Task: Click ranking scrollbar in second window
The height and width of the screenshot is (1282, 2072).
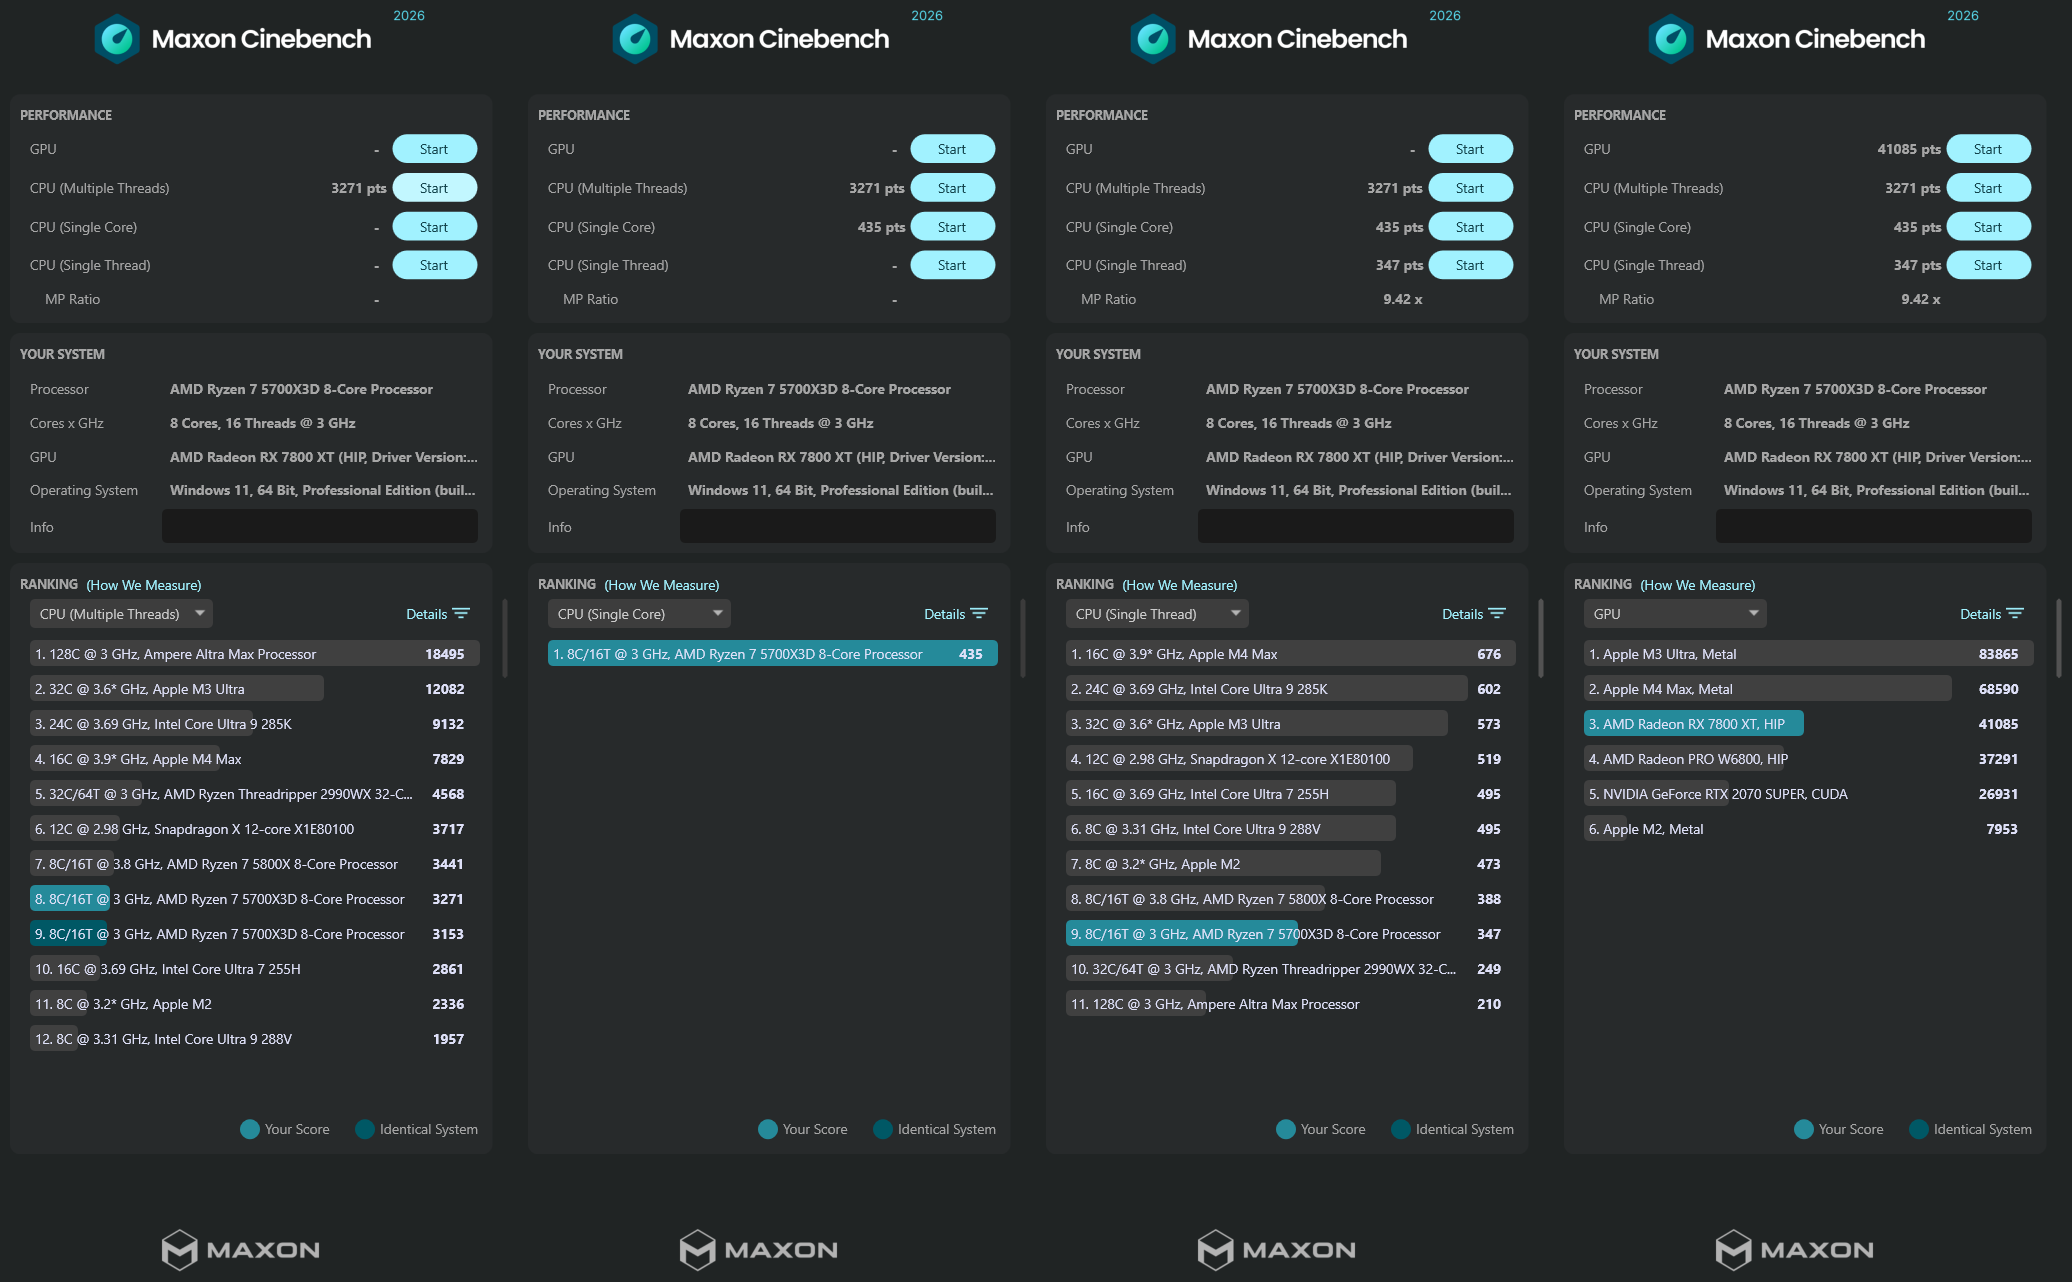Action: tap(1023, 638)
